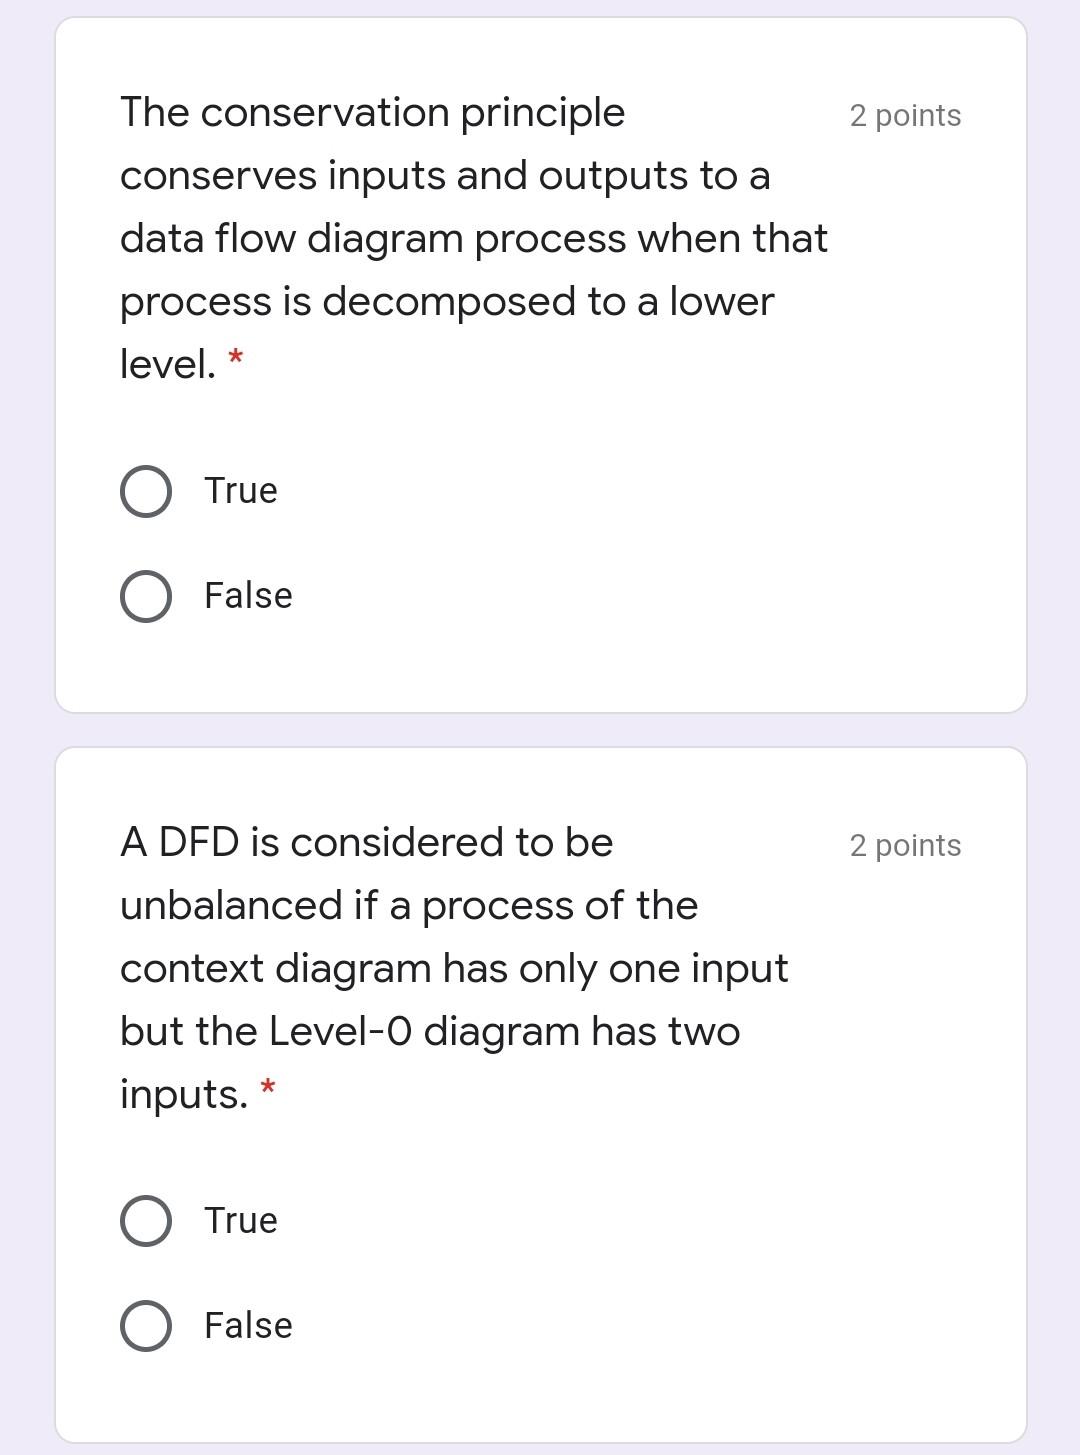The width and height of the screenshot is (1080, 1455).
Task: Click the conservation principle question text
Action: [x=450, y=235]
